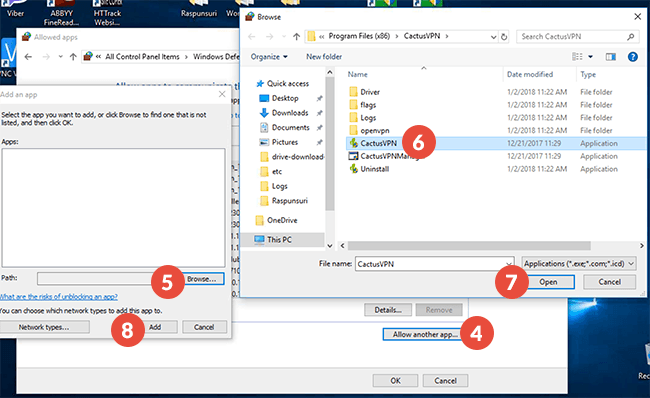Click the Back arrow in Browse dialog
The width and height of the screenshot is (650, 398).
tap(252, 36)
